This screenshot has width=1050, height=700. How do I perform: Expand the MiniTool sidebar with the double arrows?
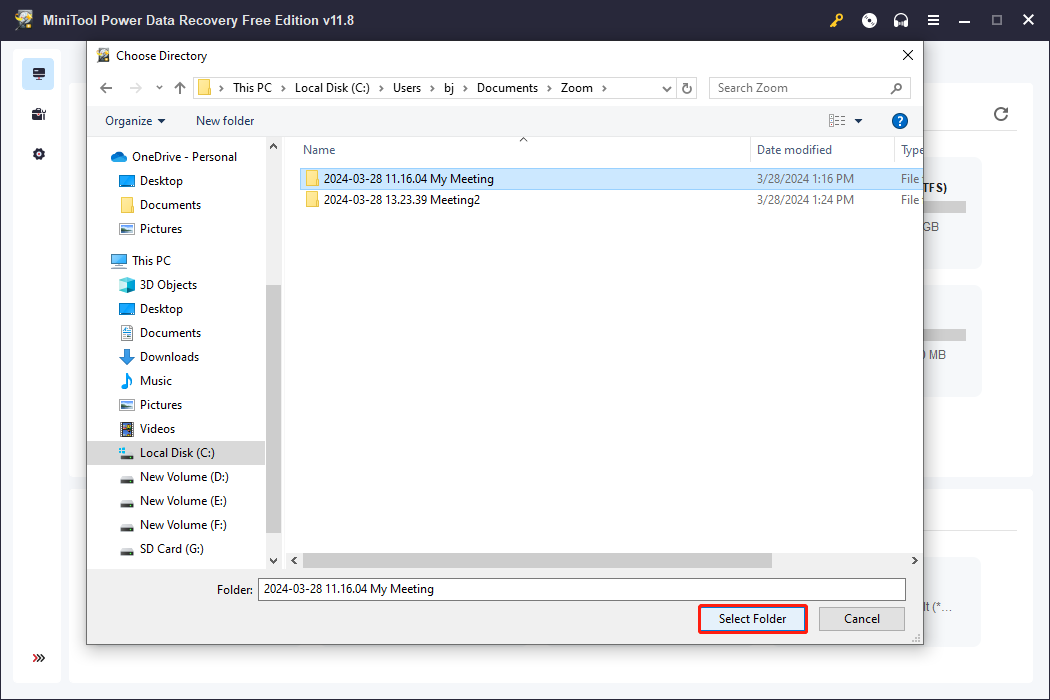[x=39, y=658]
